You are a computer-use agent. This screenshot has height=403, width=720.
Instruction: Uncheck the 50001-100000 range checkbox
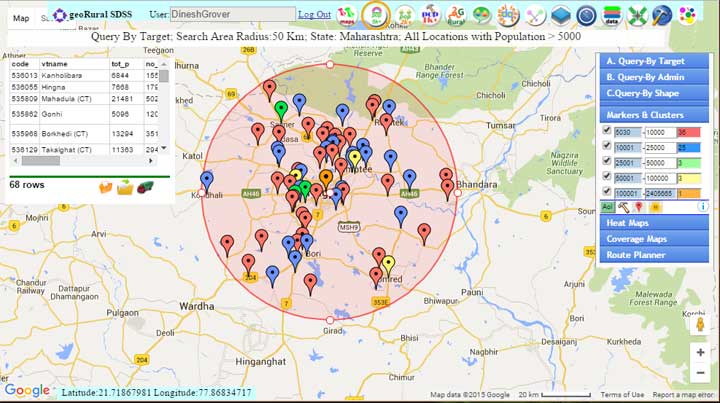point(607,176)
